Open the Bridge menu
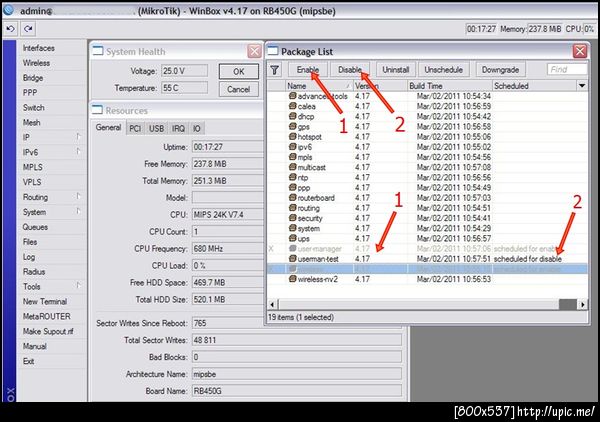 [x=33, y=78]
